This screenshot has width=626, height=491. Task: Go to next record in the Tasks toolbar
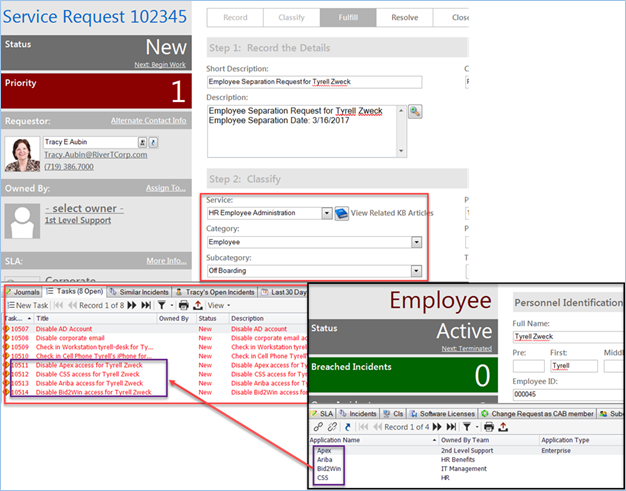click(132, 305)
